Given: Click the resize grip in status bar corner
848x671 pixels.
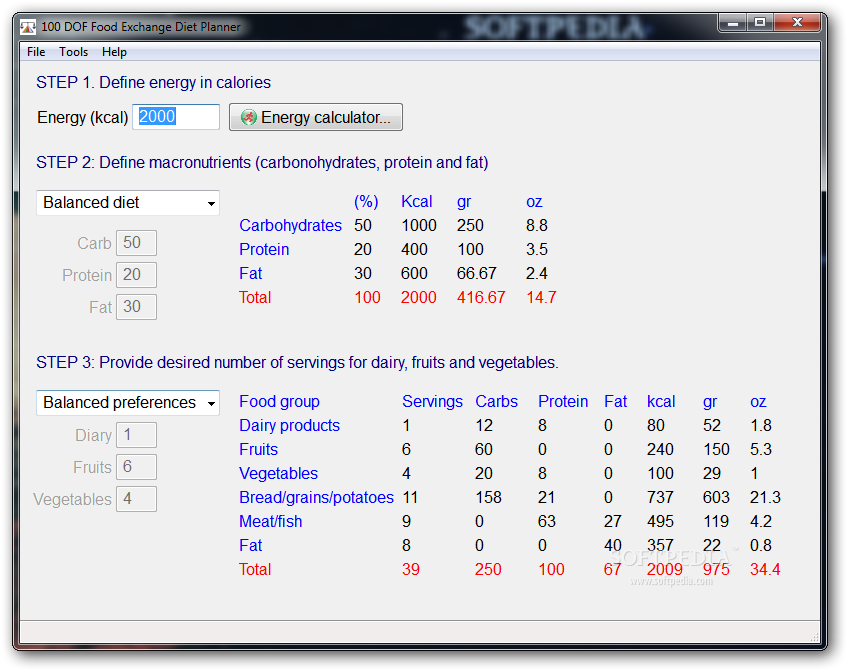Looking at the screenshot, I should point(814,637).
